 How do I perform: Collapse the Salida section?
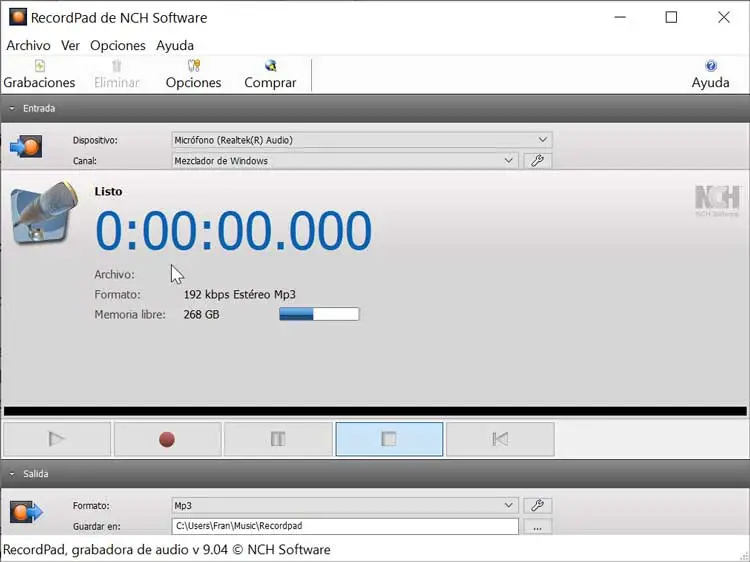click(12, 474)
